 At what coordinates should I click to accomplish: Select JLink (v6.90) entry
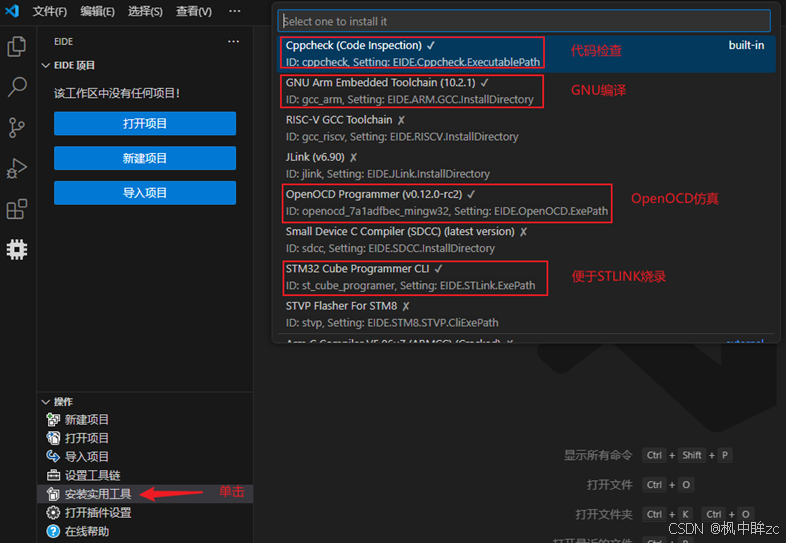[x=526, y=165]
